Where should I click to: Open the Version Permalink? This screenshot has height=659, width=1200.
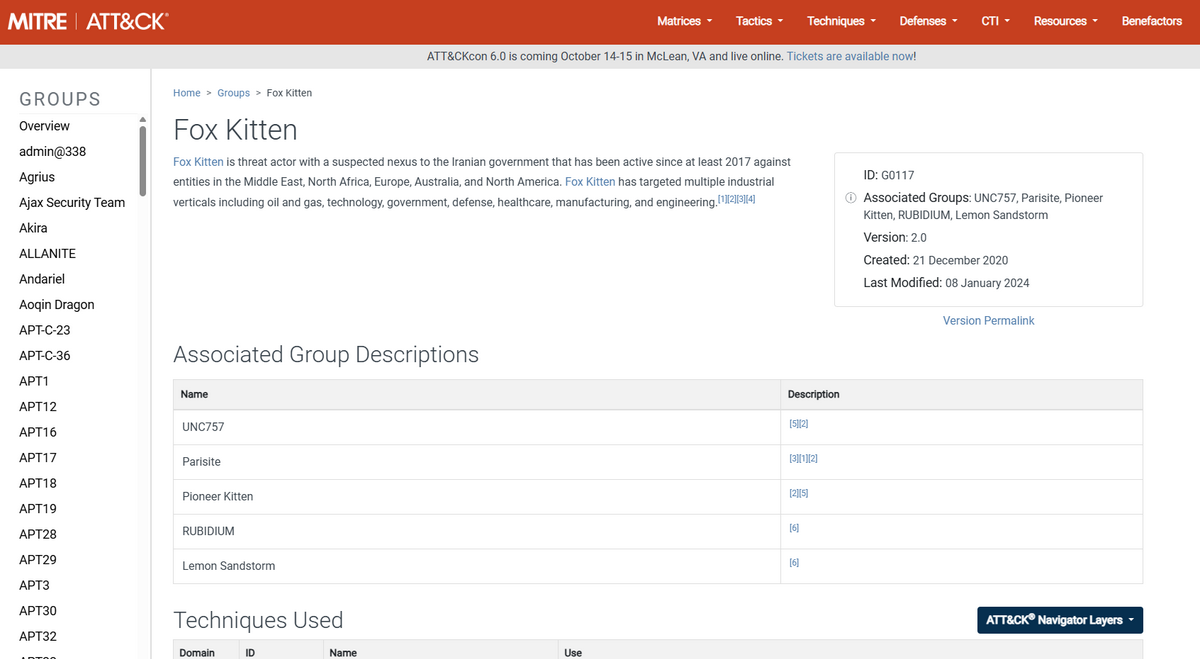(989, 321)
